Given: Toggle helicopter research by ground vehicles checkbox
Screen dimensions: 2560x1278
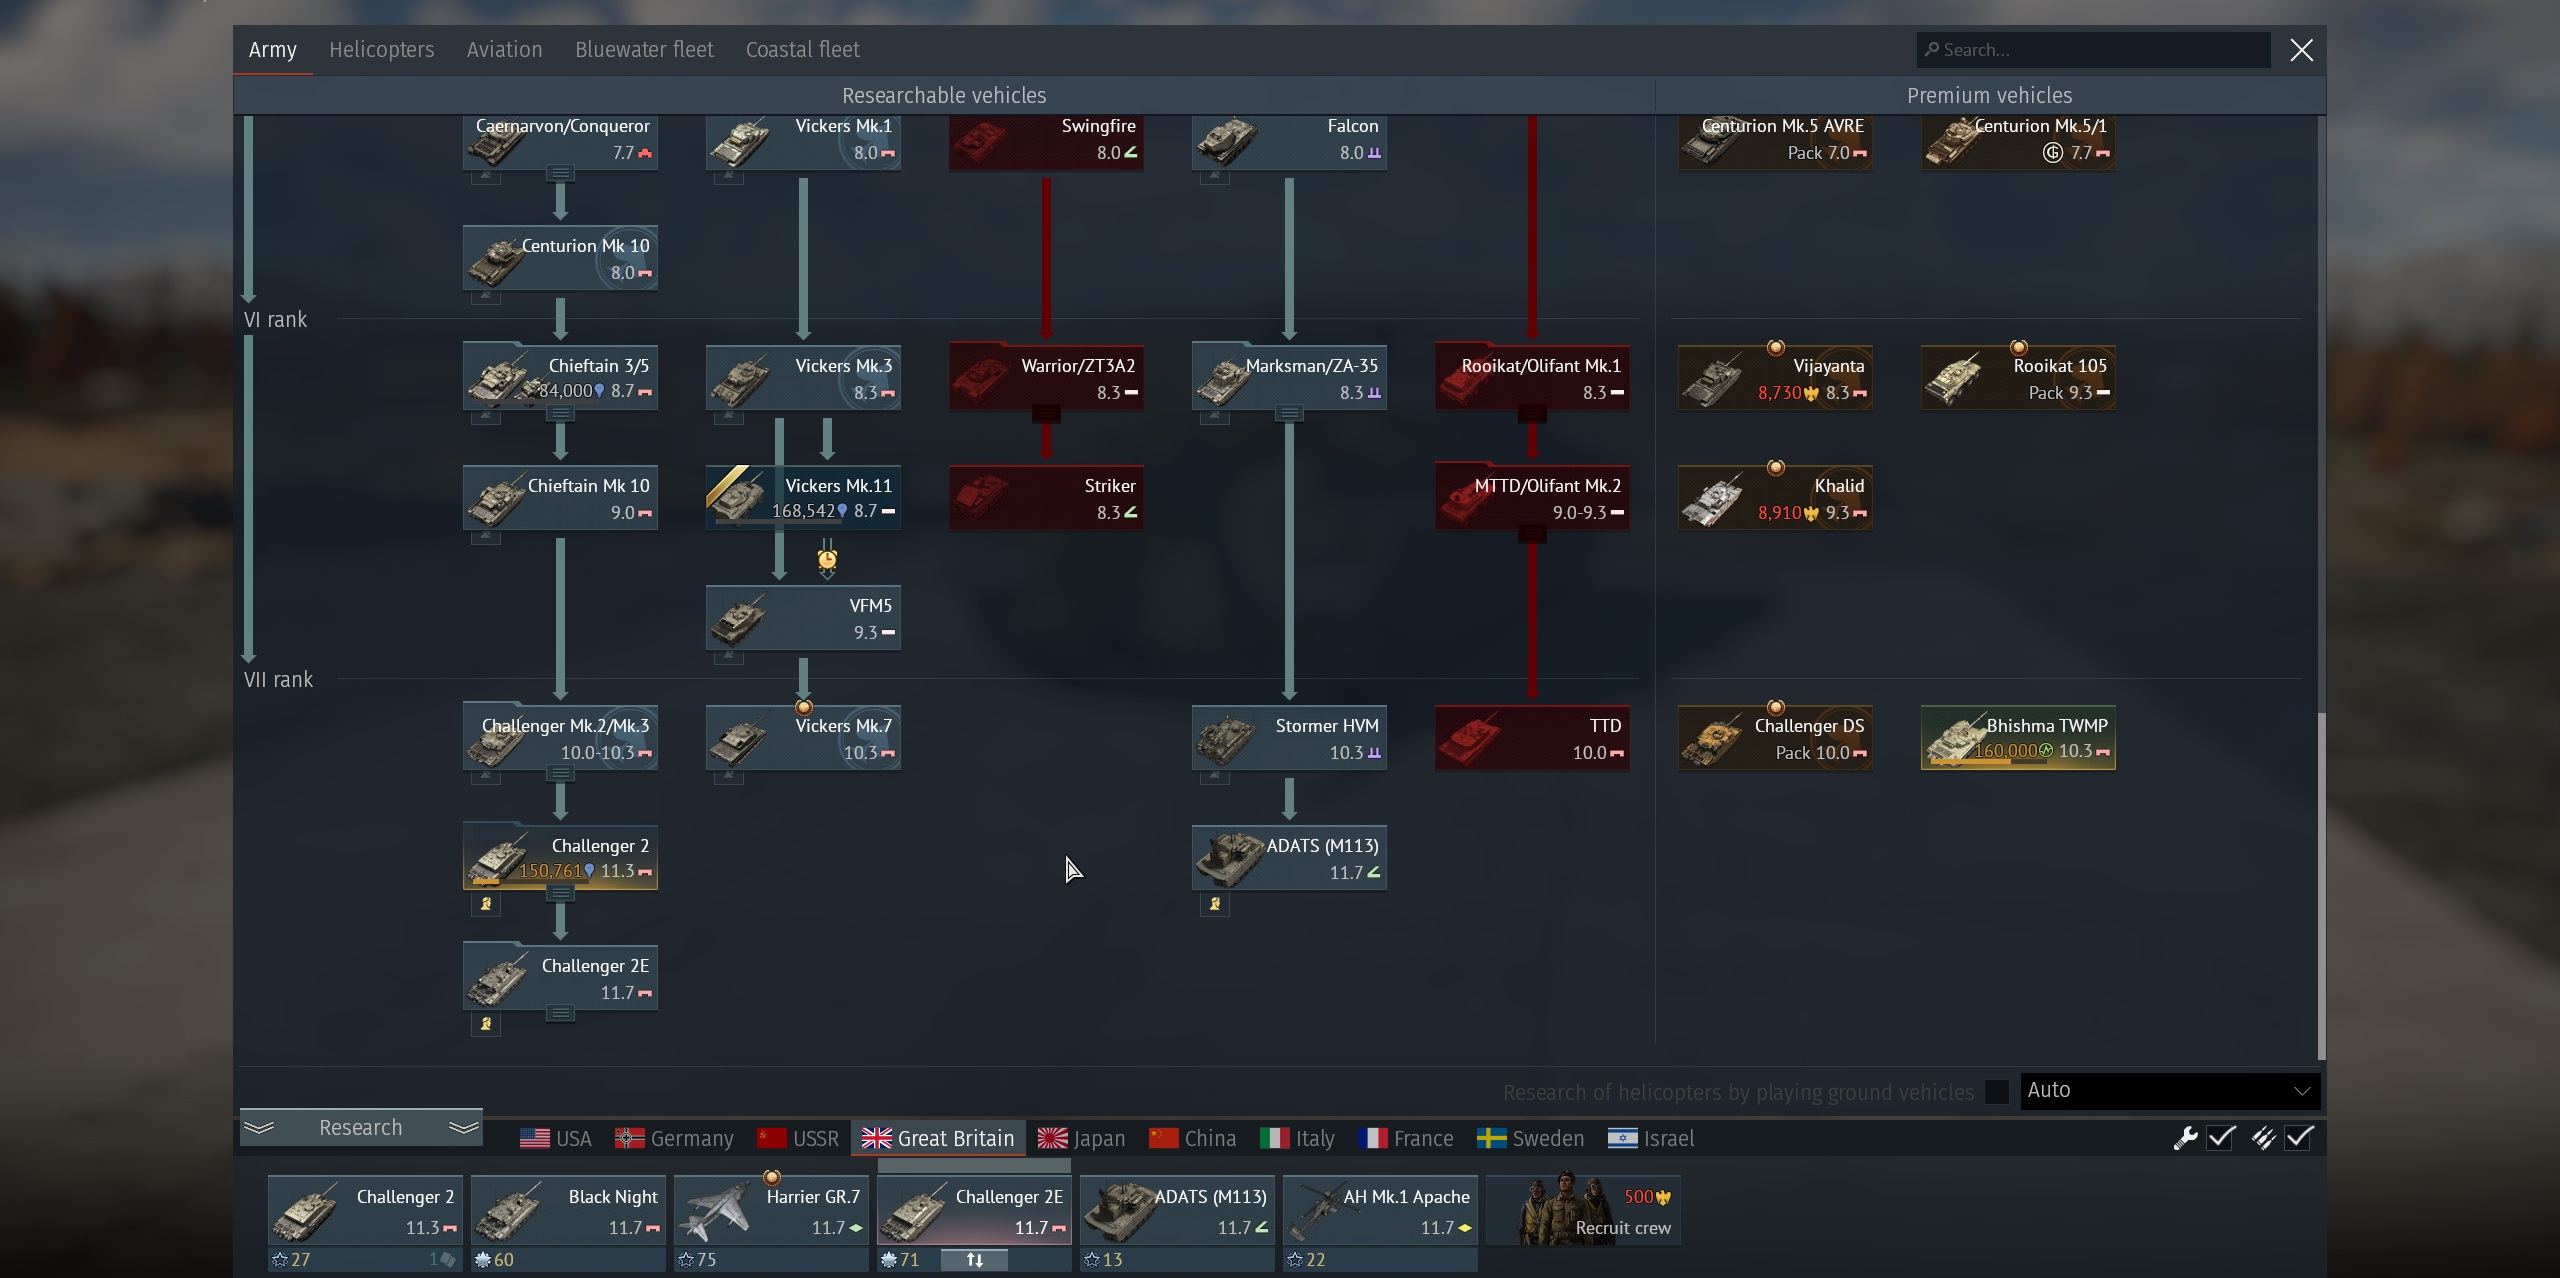Looking at the screenshot, I should pyautogui.click(x=1997, y=1092).
